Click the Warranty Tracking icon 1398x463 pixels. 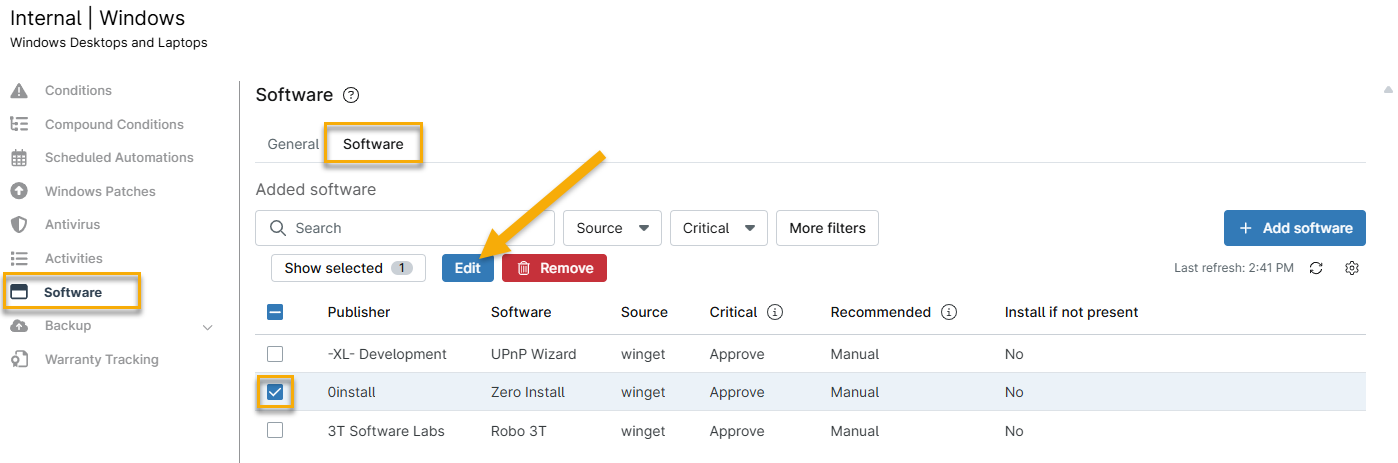point(19,359)
